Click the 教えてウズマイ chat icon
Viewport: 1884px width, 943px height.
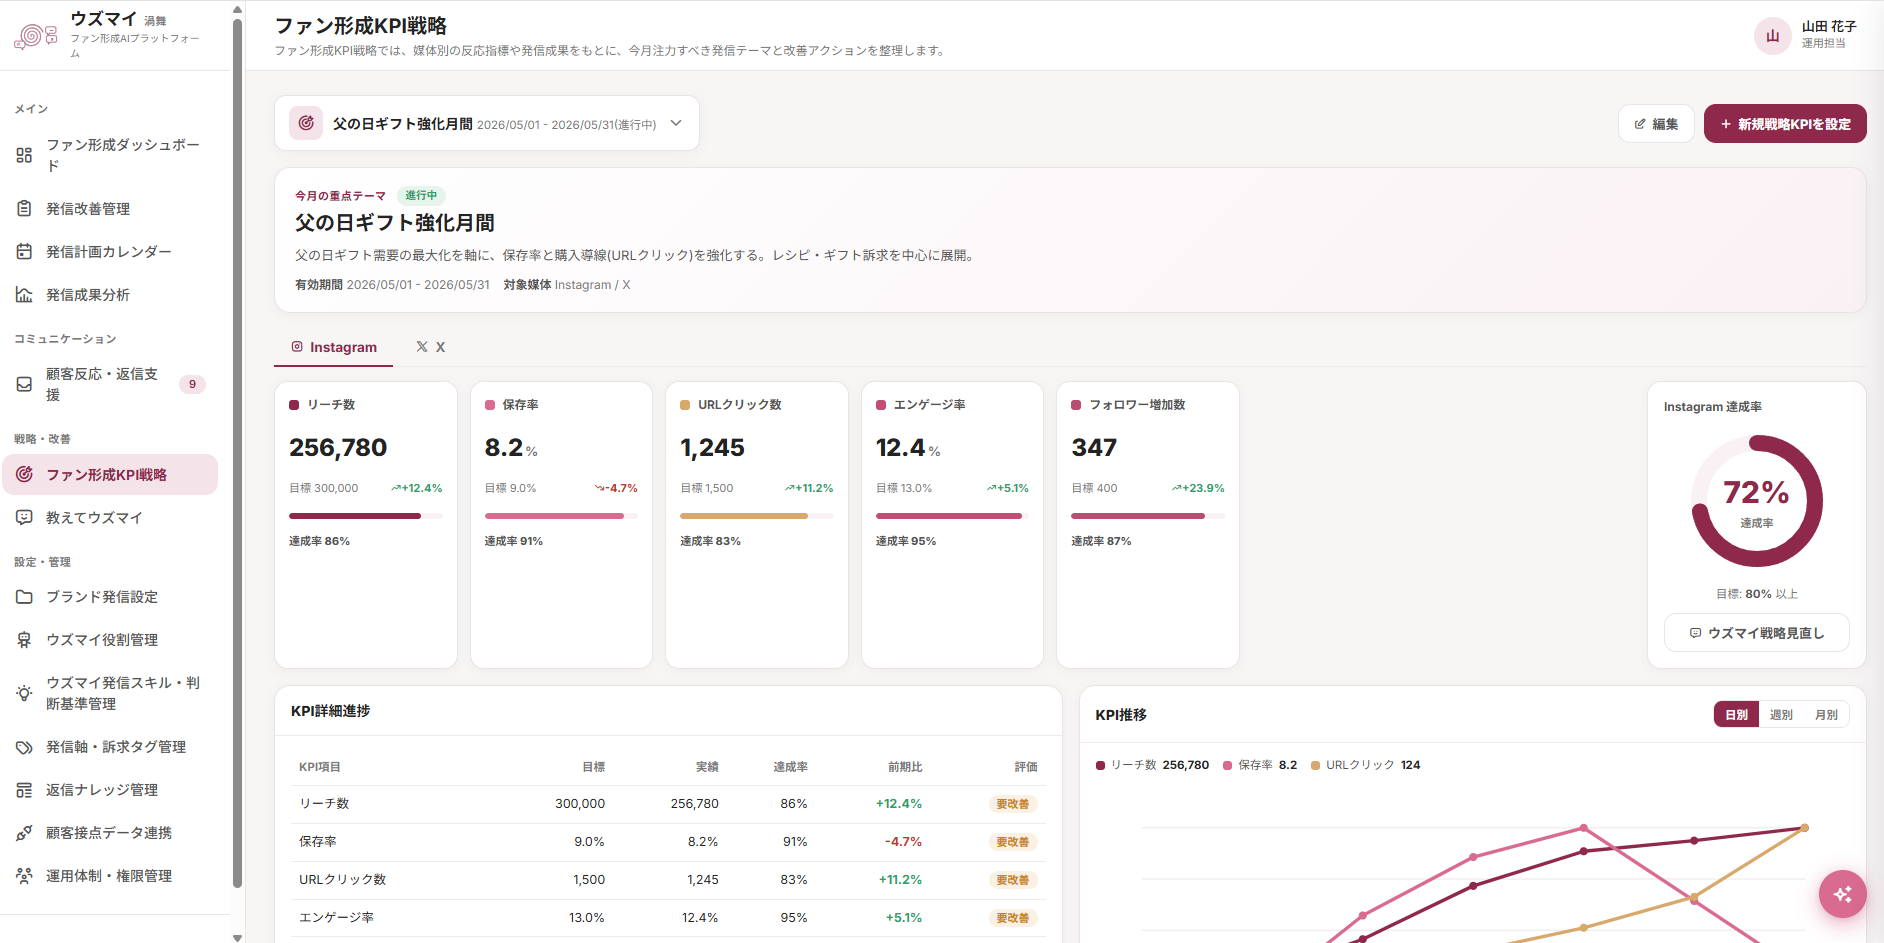[24, 517]
